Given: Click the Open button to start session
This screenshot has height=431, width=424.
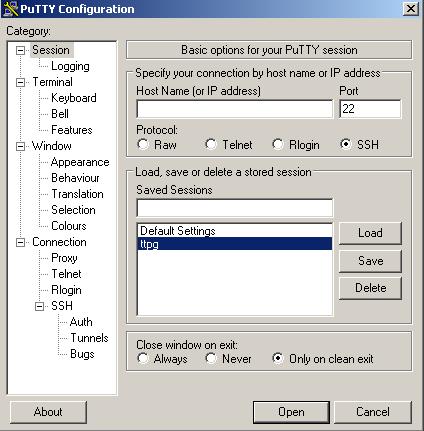Looking at the screenshot, I should [291, 412].
